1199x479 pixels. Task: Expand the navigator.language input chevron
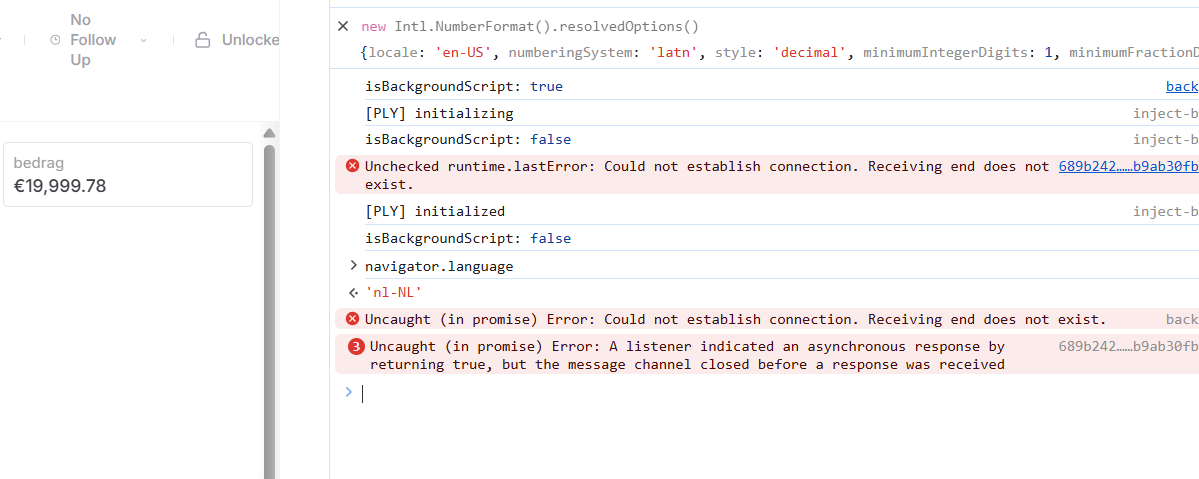(x=353, y=266)
